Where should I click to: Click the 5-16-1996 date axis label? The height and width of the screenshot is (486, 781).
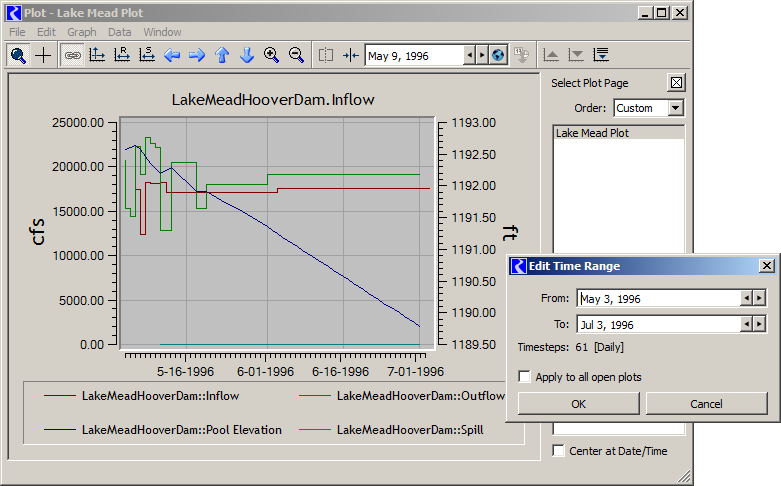185,371
